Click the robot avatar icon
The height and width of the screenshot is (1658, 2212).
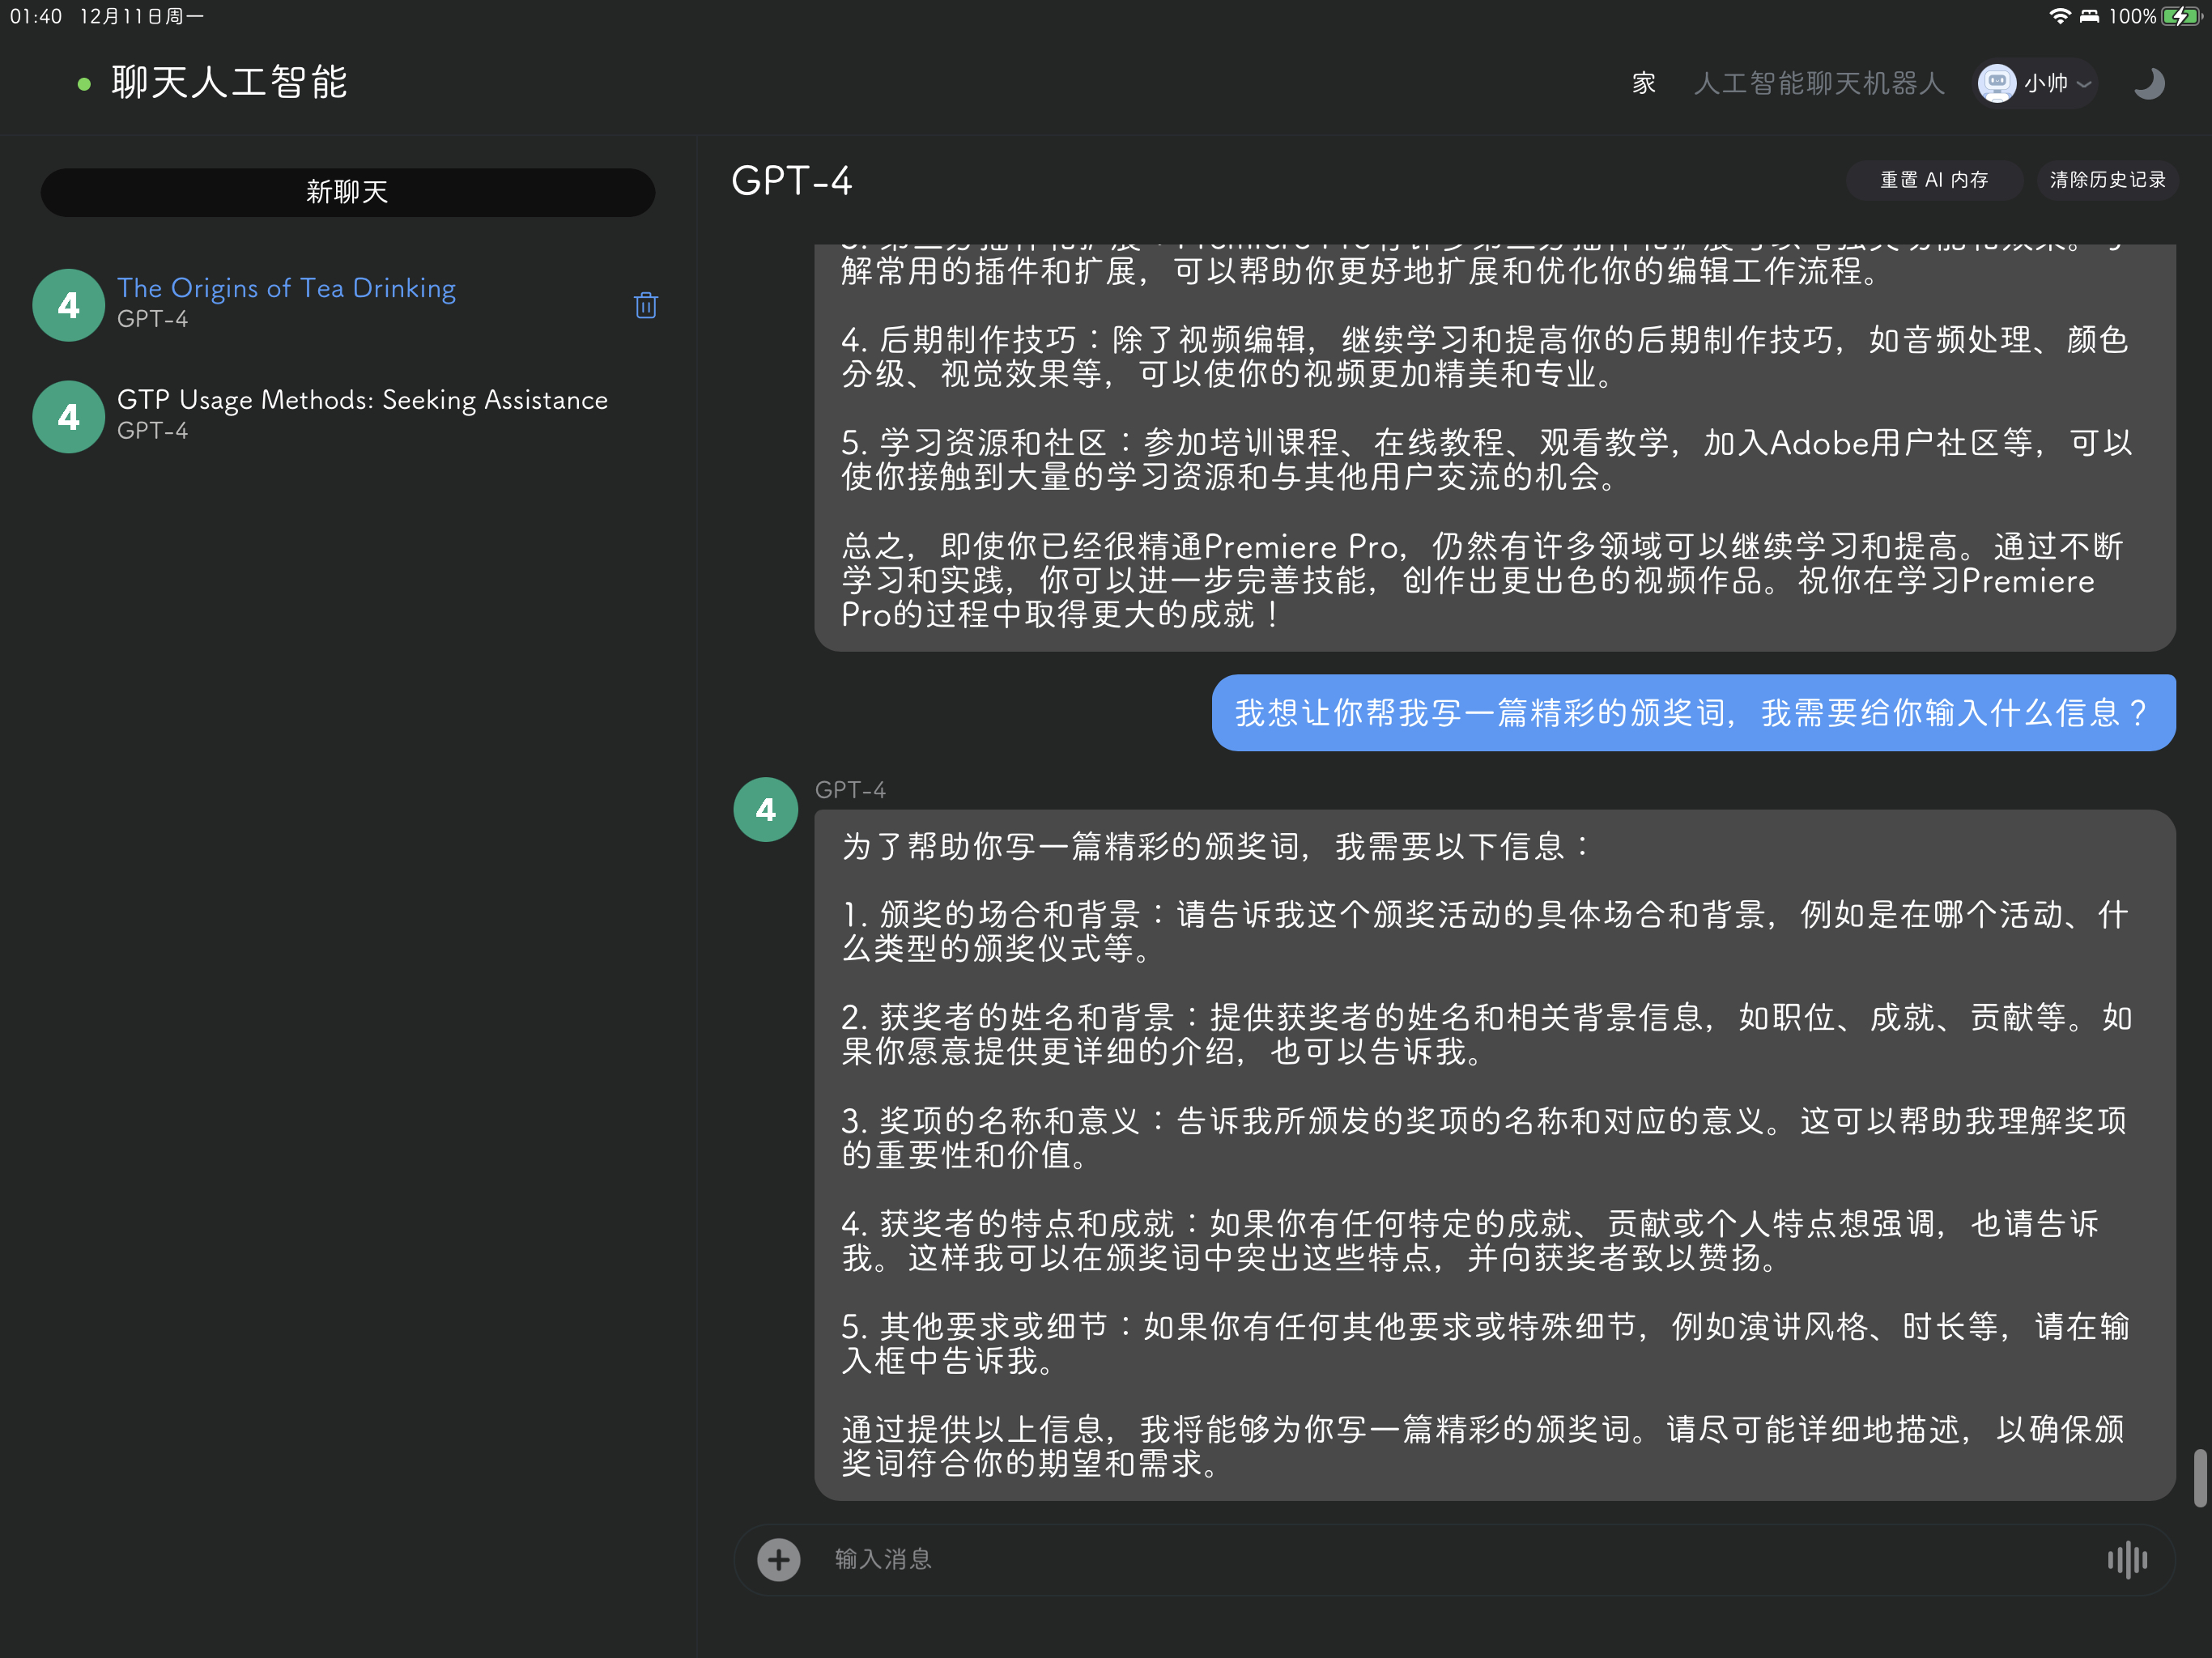[1997, 83]
